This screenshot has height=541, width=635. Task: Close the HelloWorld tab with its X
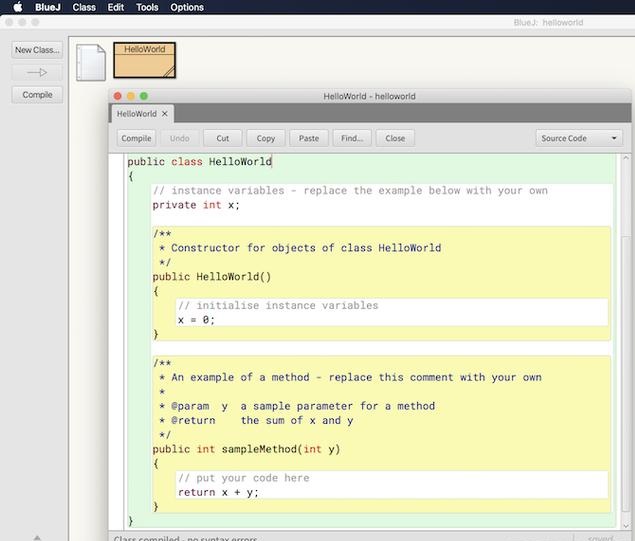point(165,114)
